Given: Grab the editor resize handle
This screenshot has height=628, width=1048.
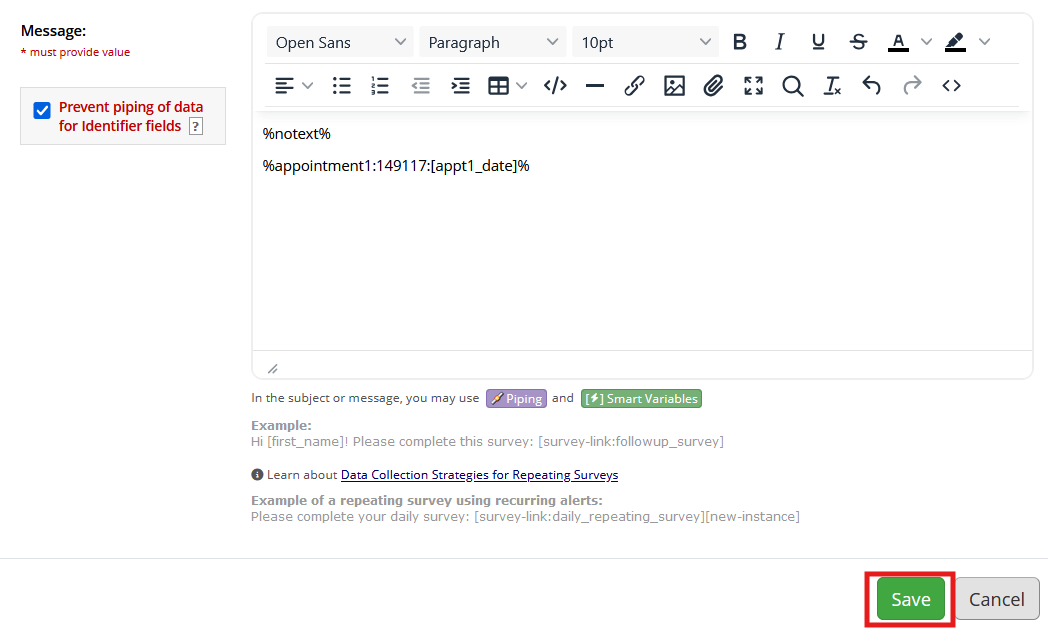Looking at the screenshot, I should tap(273, 369).
